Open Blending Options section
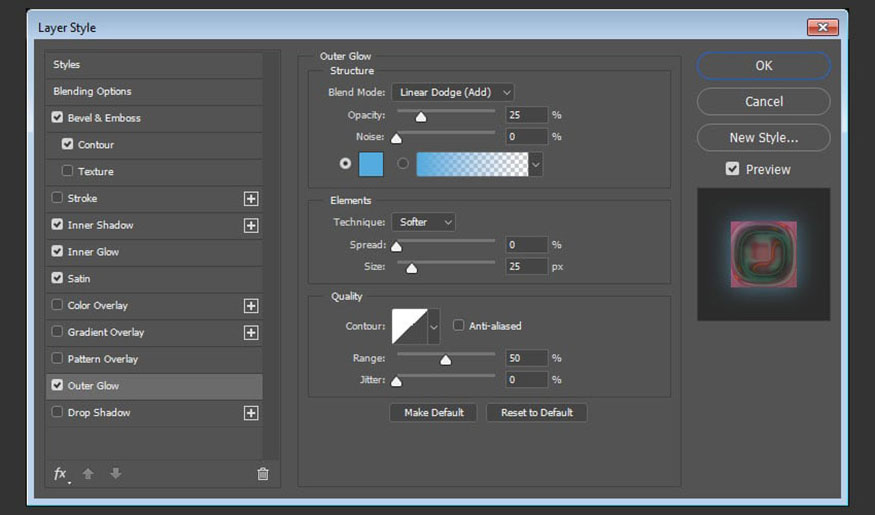This screenshot has width=875, height=515. [153, 92]
